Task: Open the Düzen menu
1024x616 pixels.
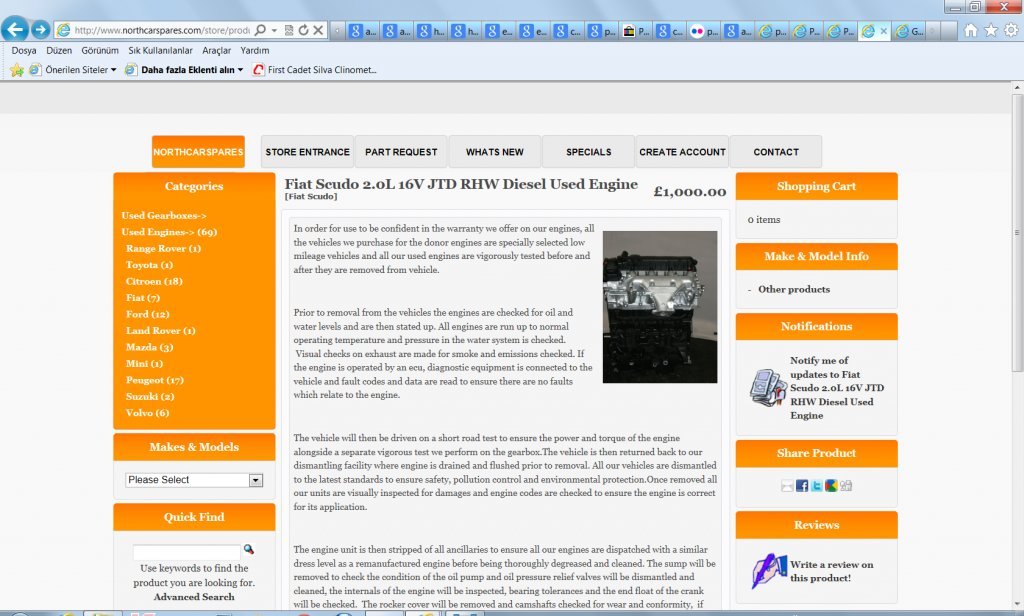Action: pyautogui.click(x=59, y=50)
